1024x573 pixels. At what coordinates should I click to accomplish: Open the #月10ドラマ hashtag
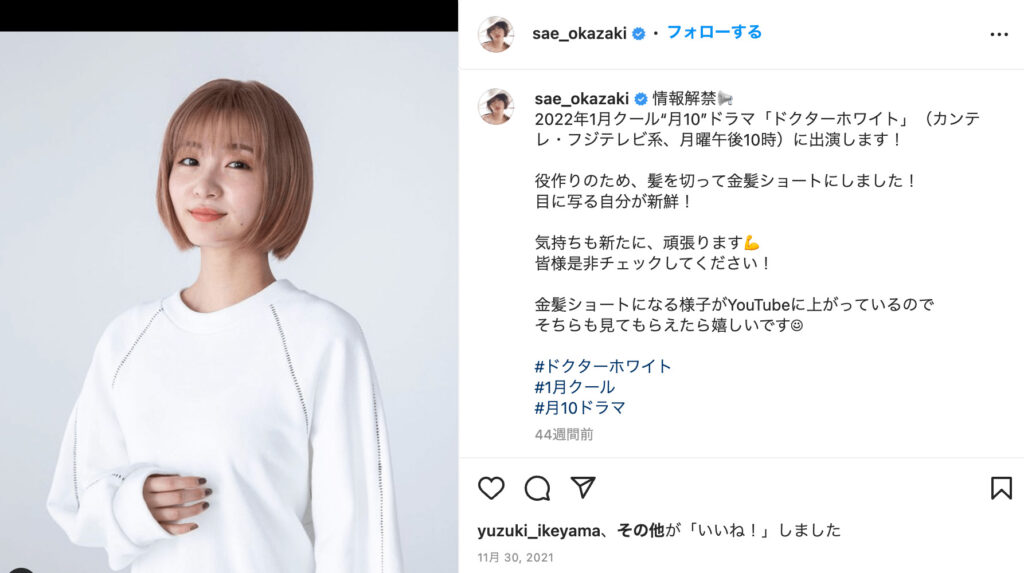[x=580, y=408]
